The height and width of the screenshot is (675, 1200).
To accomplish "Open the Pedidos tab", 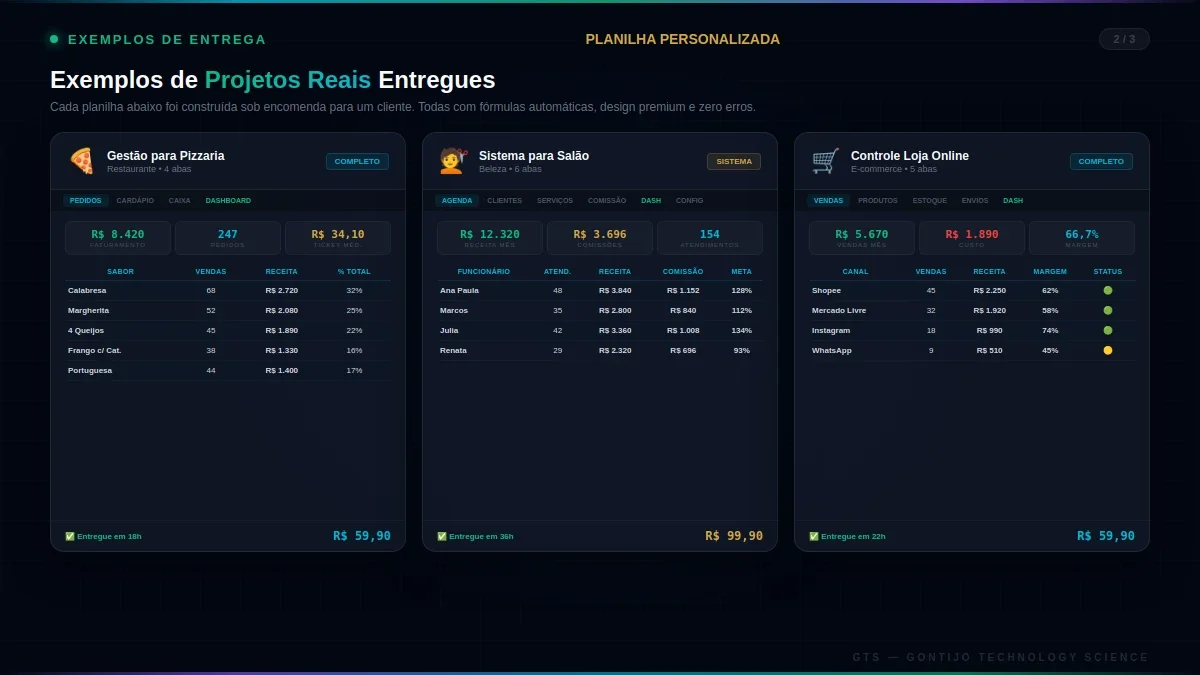I will pos(86,200).
